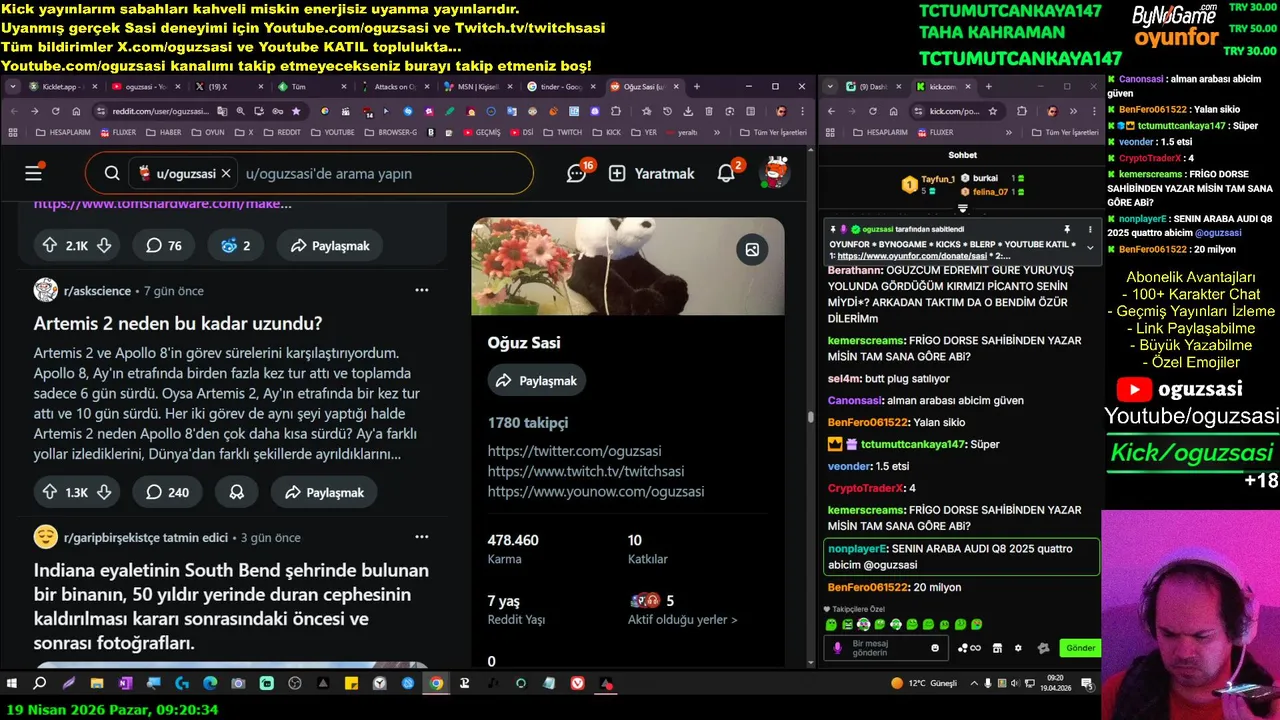1280x720 pixels.
Task: Open the HABER bookmark folder
Action: (x=164, y=132)
